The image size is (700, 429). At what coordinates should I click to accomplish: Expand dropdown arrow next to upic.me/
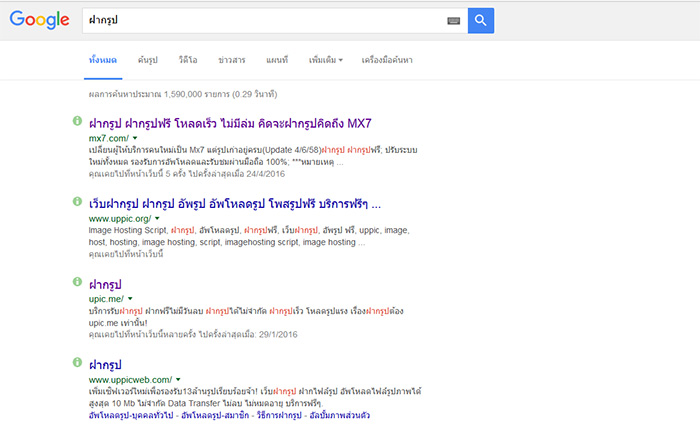point(130,299)
